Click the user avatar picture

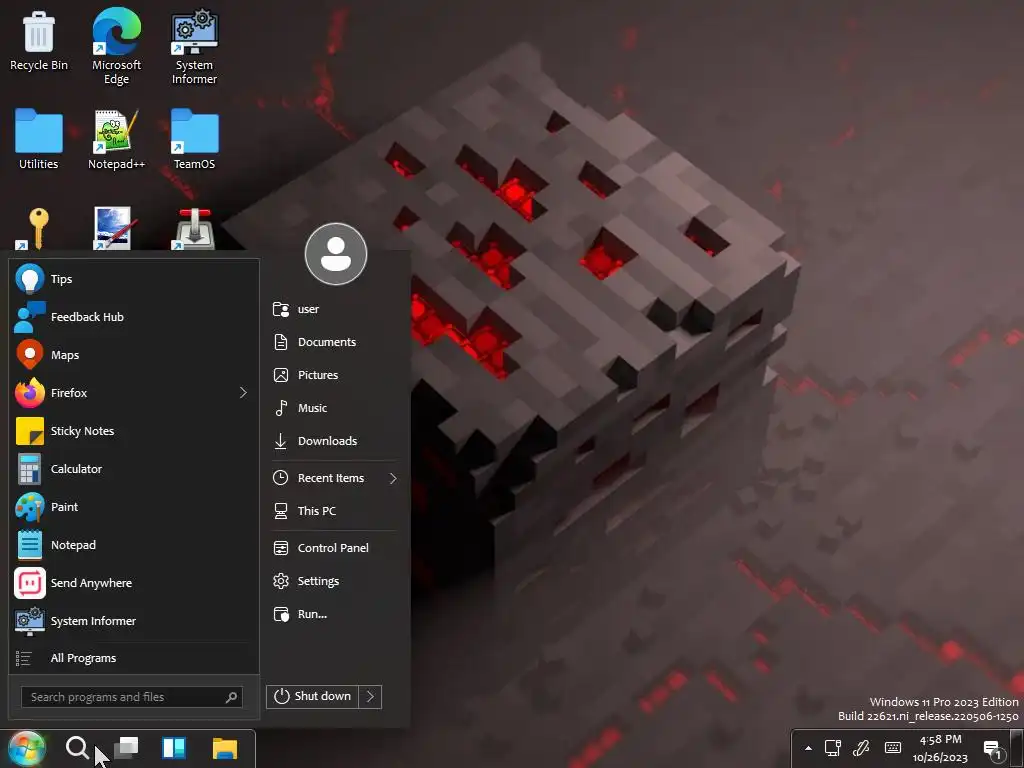pyautogui.click(x=336, y=254)
